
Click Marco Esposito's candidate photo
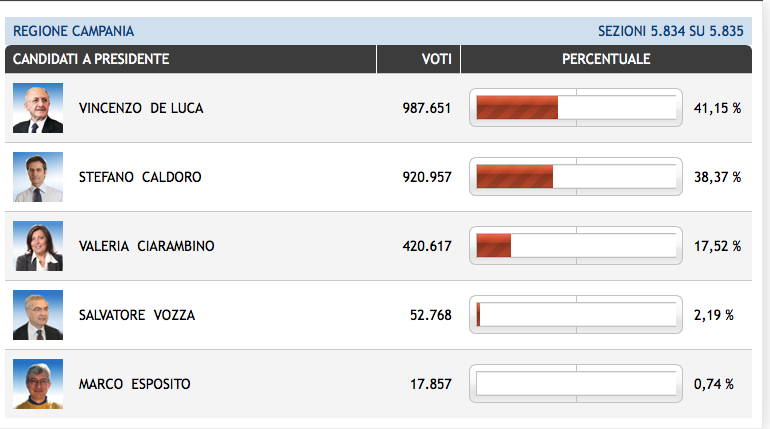click(x=38, y=384)
